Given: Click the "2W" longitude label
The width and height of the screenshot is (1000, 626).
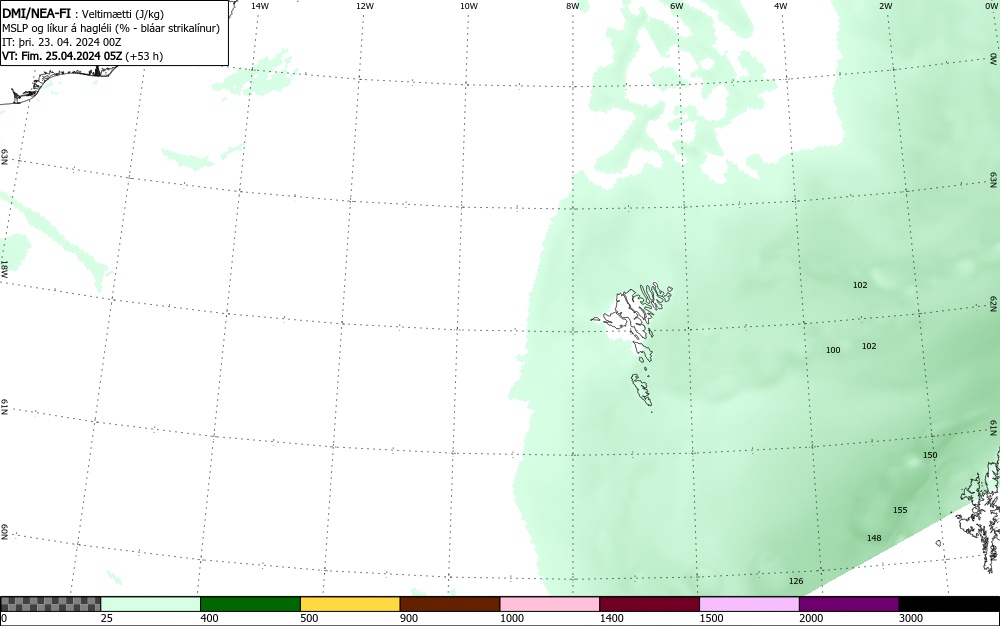Looking at the screenshot, I should (x=885, y=6).
